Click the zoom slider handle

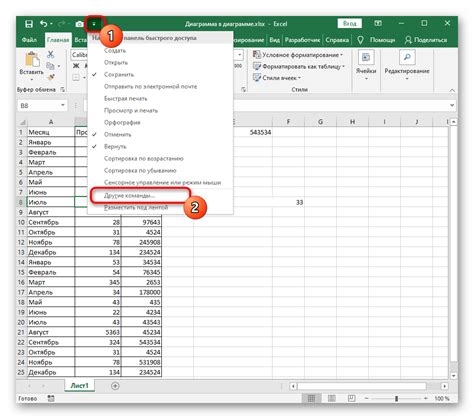(x=396, y=398)
